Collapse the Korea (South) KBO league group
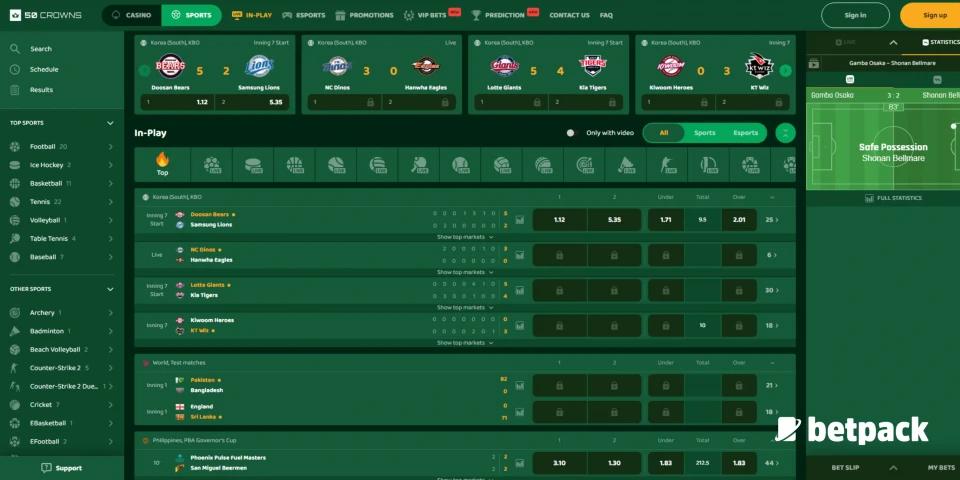This screenshot has width=960, height=480. click(771, 197)
